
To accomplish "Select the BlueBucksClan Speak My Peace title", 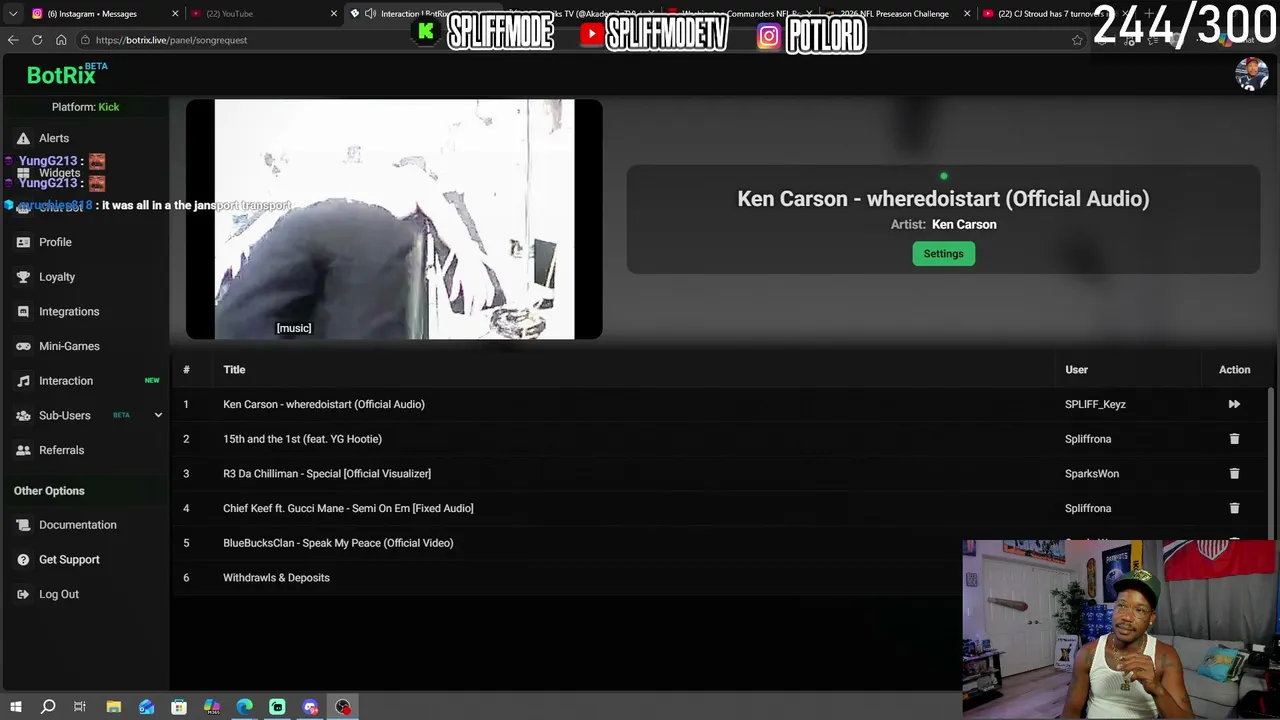I will (338, 543).
